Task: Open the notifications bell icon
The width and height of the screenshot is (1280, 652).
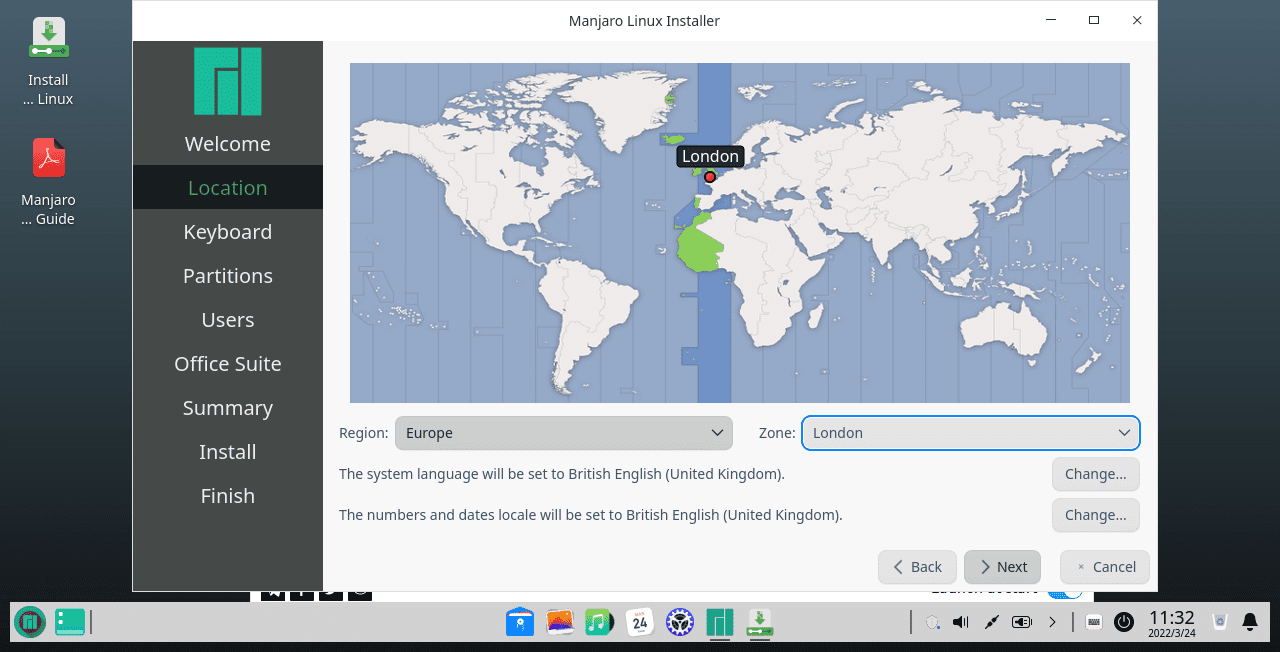Action: 1249,622
